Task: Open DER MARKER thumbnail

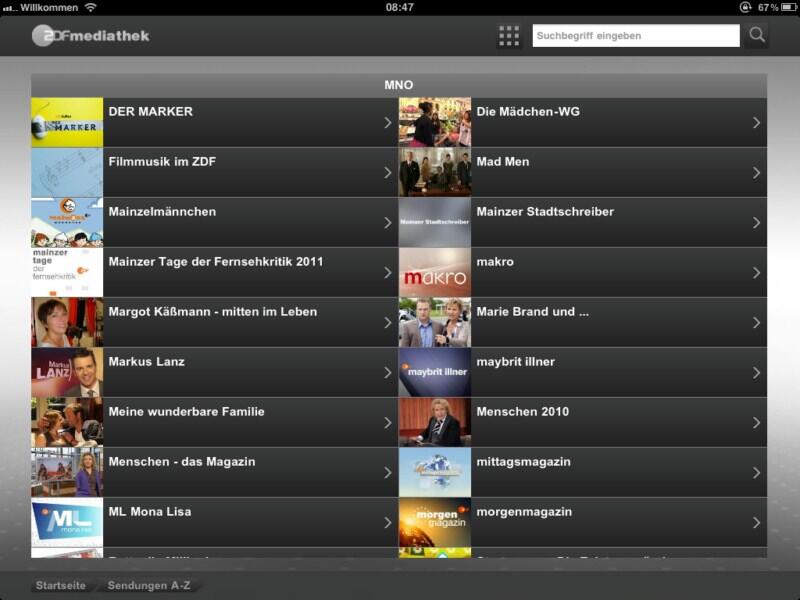Action: pos(67,122)
